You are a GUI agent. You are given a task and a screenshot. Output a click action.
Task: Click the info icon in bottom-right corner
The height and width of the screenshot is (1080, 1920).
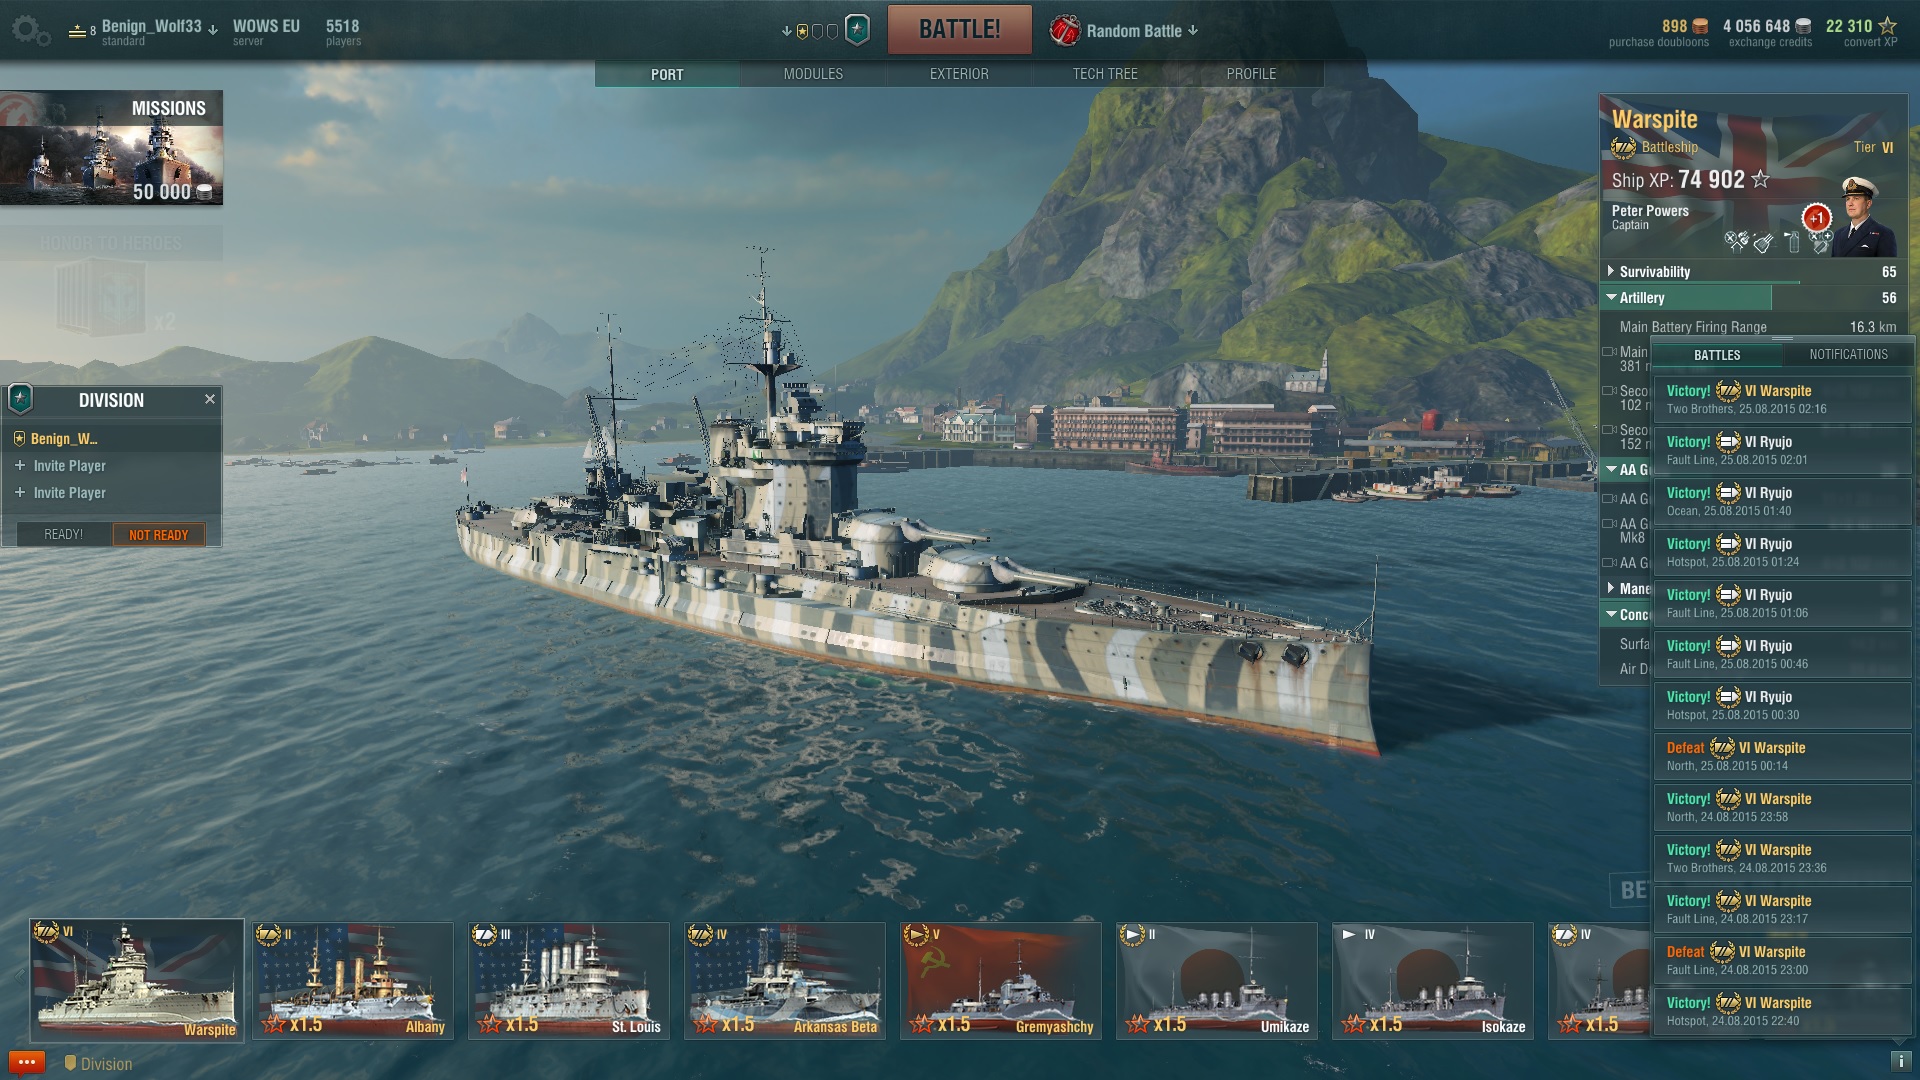pyautogui.click(x=1900, y=1061)
